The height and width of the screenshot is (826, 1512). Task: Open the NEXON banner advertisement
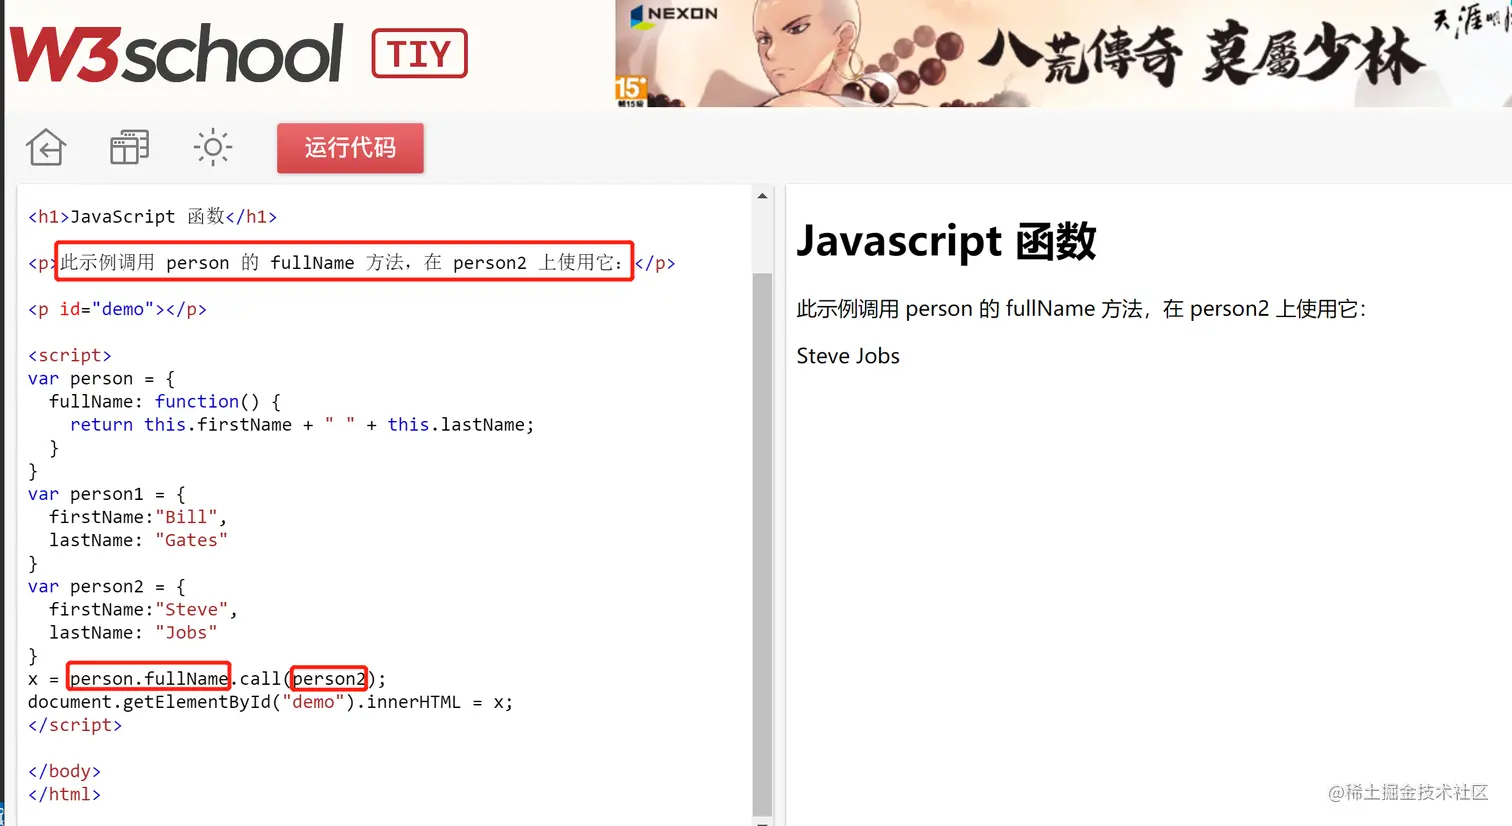coord(1063,53)
